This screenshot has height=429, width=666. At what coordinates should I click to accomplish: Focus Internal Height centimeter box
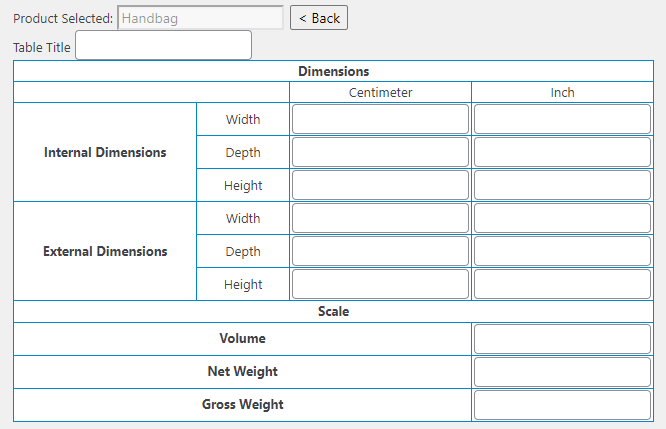click(x=380, y=185)
